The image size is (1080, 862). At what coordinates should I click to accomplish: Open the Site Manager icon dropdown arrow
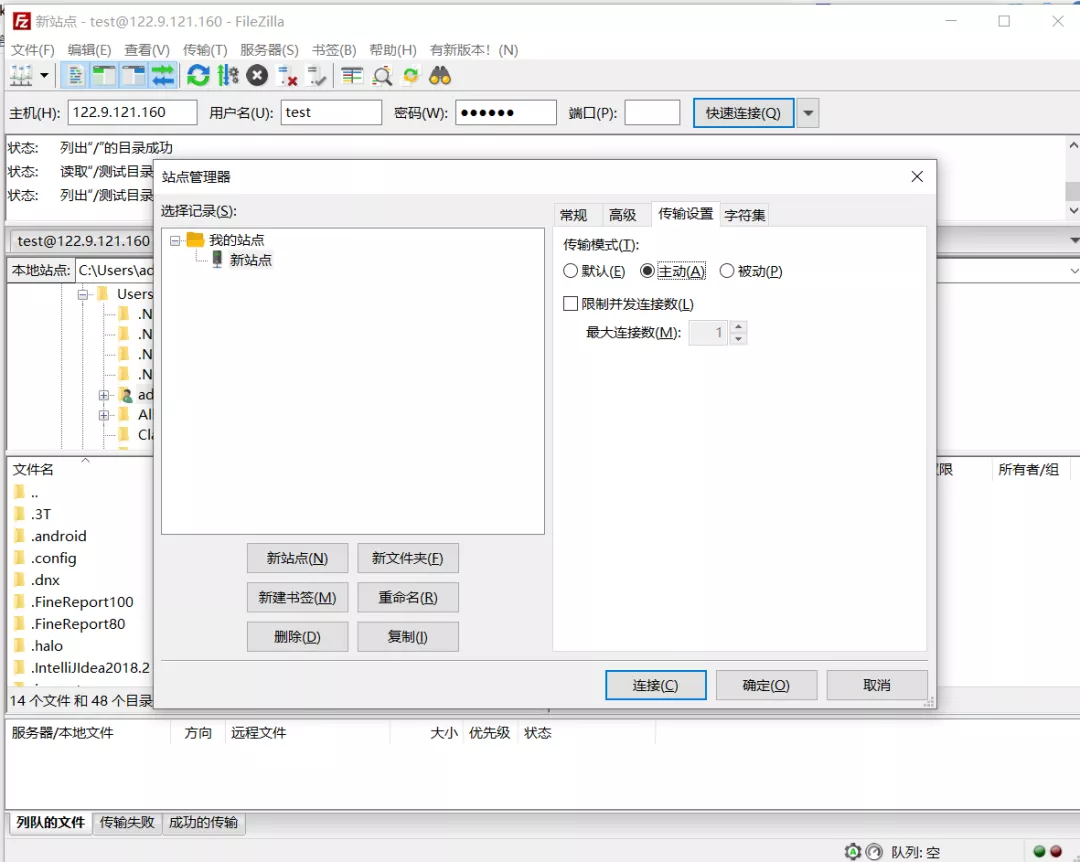click(x=44, y=75)
